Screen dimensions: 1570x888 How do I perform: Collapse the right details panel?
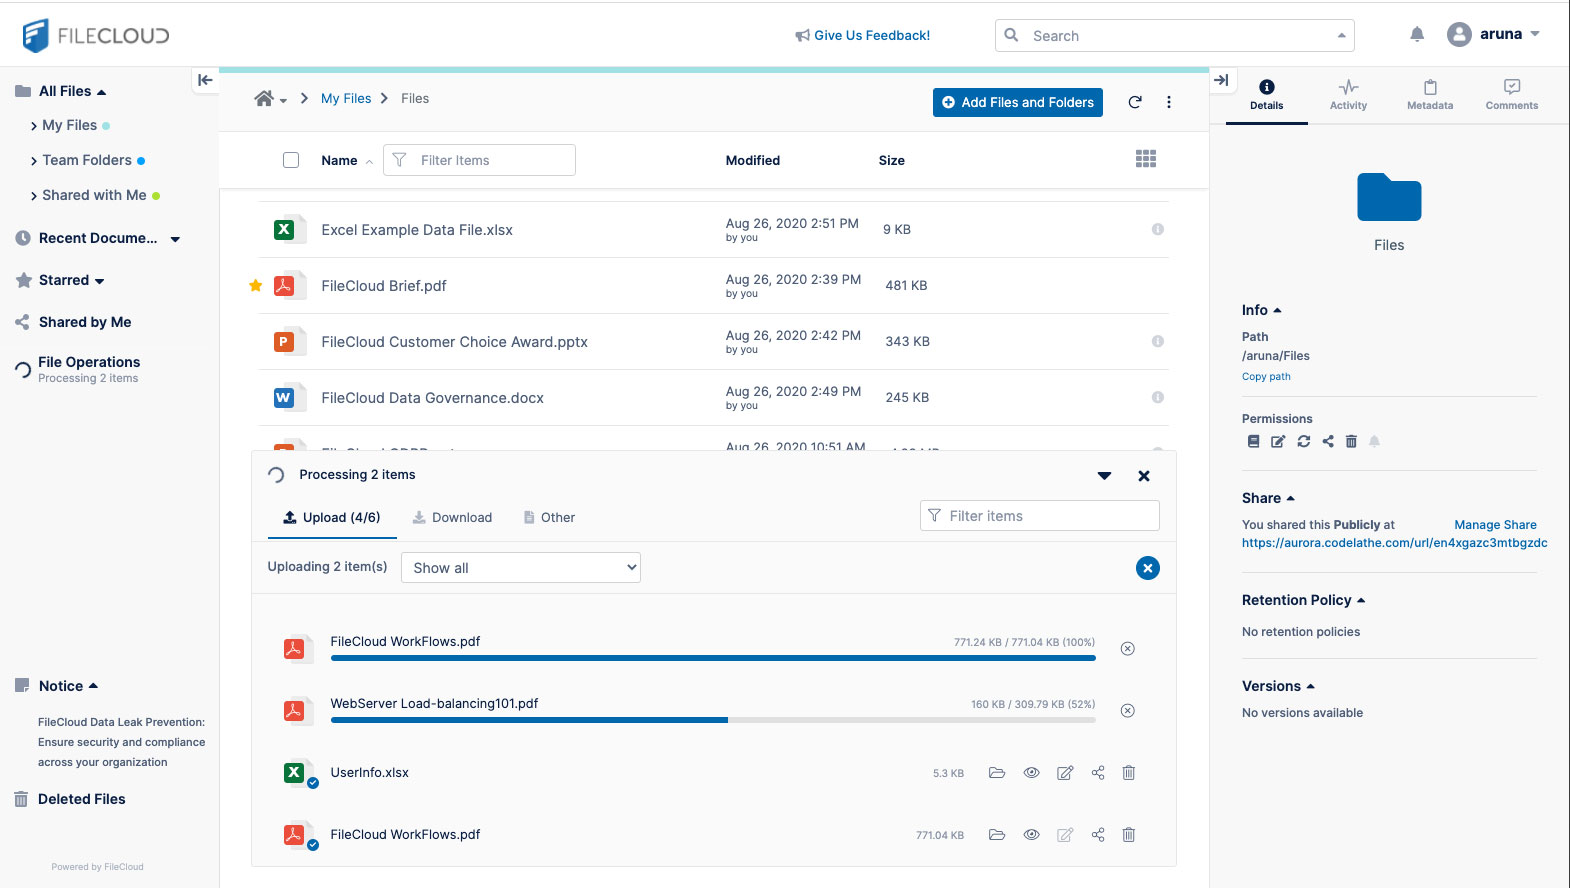pos(1221,80)
